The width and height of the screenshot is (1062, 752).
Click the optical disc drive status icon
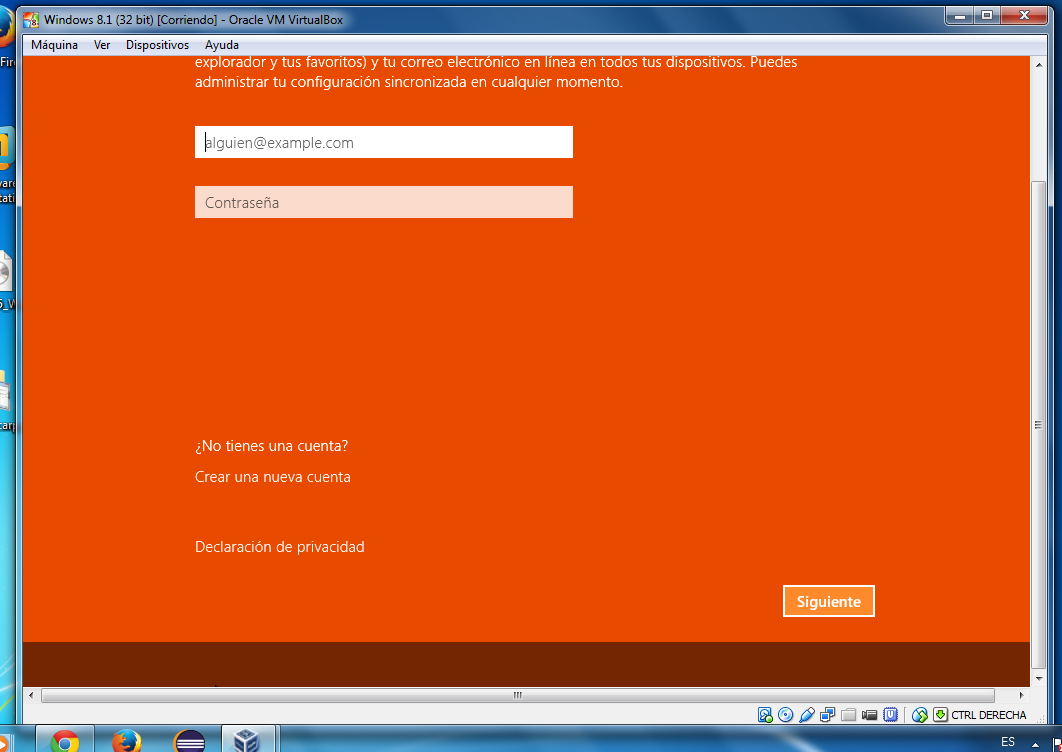pyautogui.click(x=786, y=715)
